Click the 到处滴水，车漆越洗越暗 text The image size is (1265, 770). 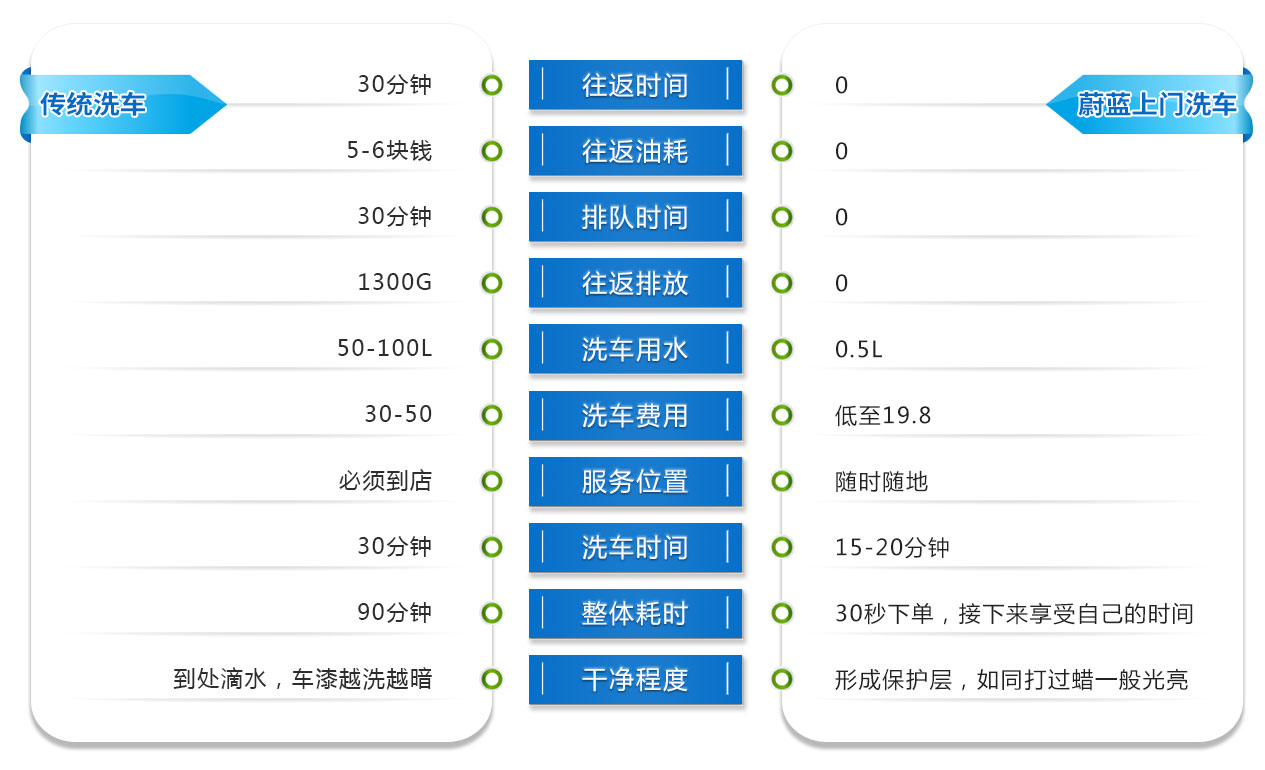[x=303, y=679]
